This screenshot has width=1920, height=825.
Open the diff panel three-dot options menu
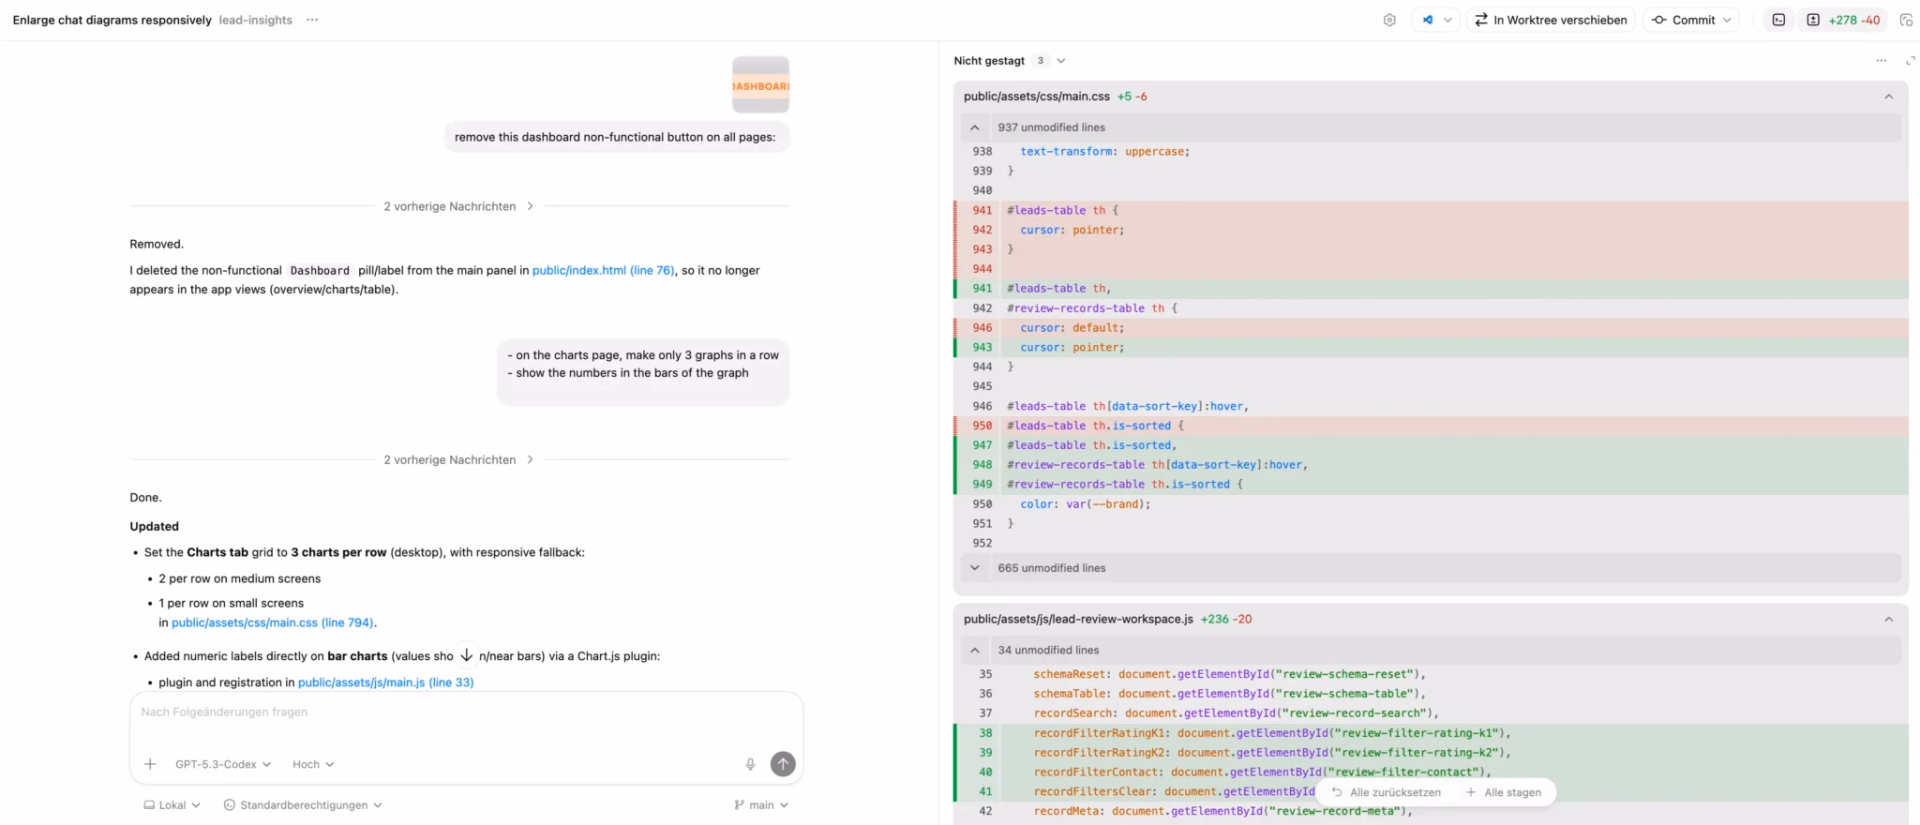click(x=1881, y=61)
